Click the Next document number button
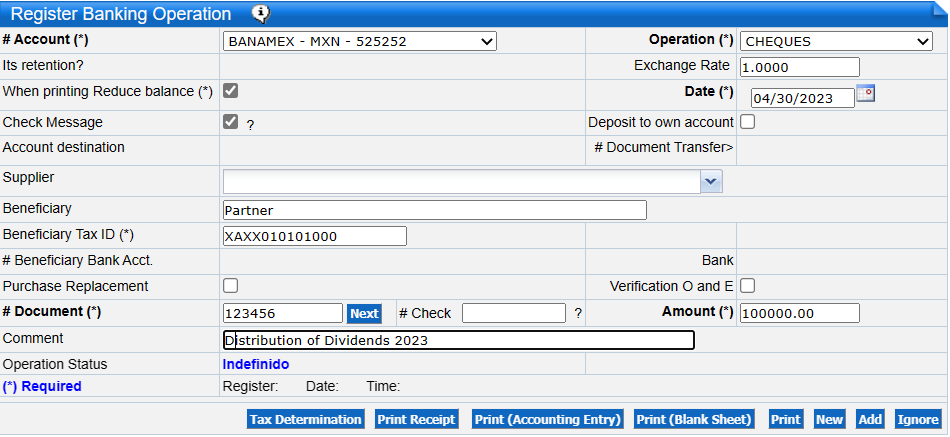Image resolution: width=950 pixels, height=437 pixels. (364, 314)
